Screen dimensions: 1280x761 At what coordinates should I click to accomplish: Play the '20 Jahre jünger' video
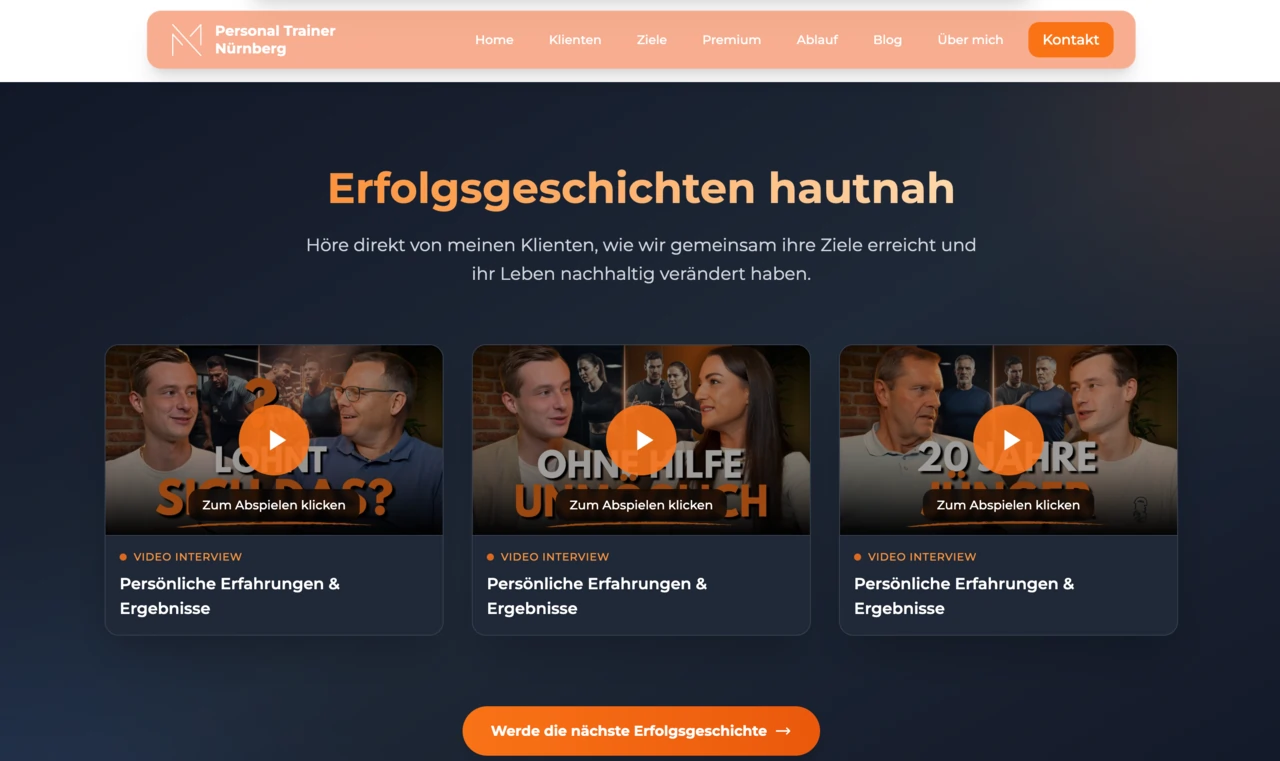1008,440
